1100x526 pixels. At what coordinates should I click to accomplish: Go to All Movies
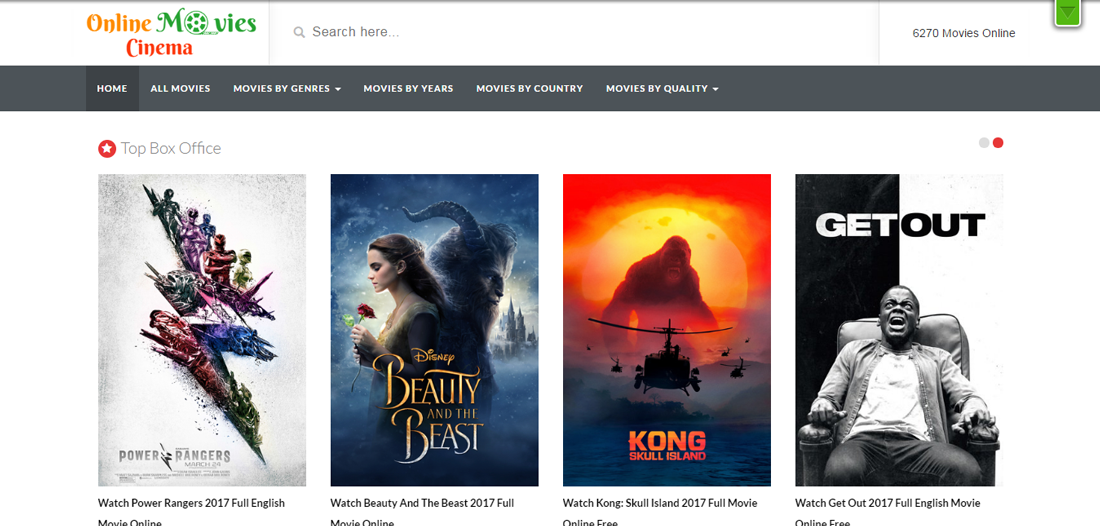(180, 88)
